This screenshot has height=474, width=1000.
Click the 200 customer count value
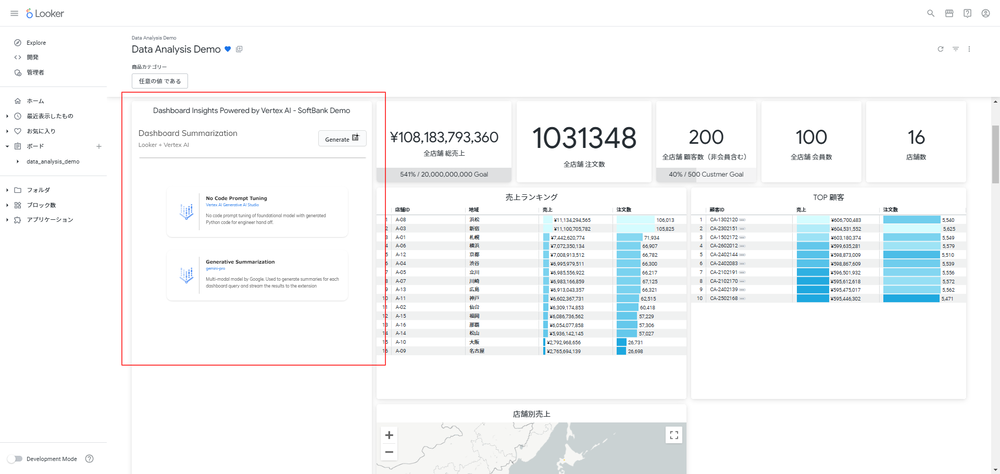click(x=706, y=137)
